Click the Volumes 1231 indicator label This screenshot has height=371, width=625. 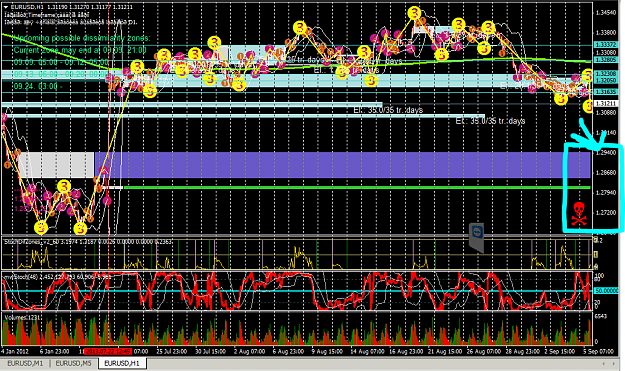click(22, 317)
